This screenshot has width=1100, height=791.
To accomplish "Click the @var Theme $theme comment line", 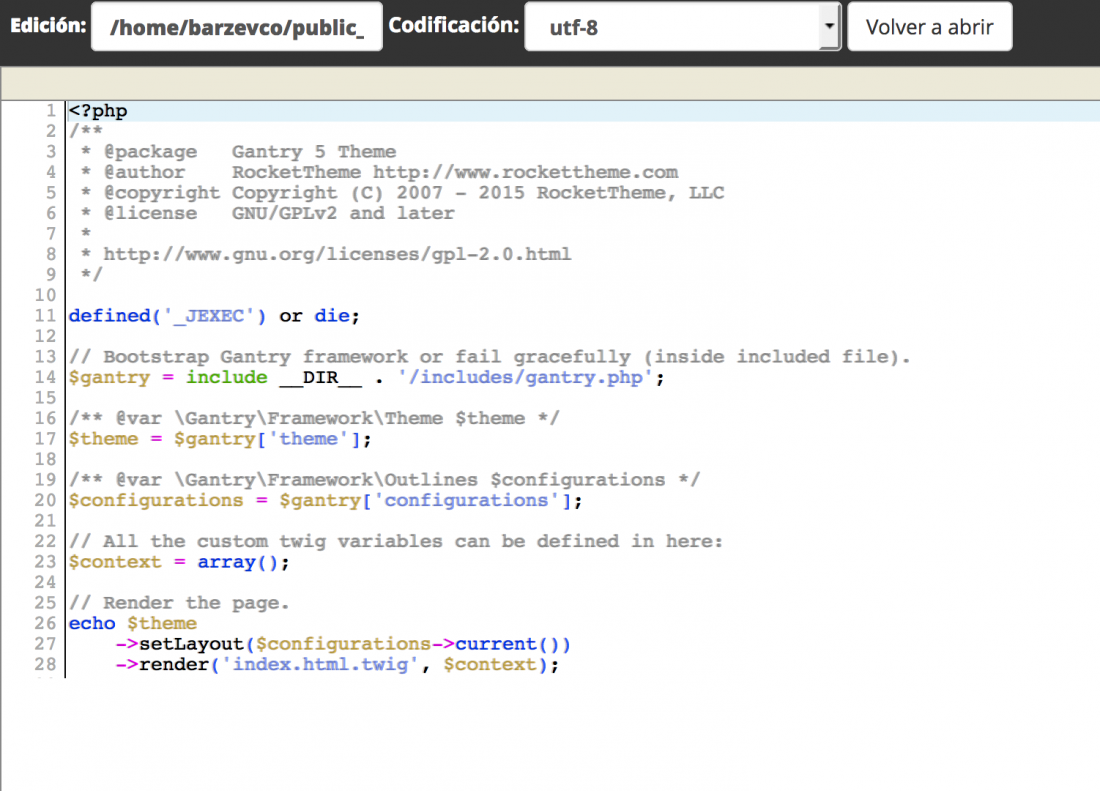I will pyautogui.click(x=314, y=419).
